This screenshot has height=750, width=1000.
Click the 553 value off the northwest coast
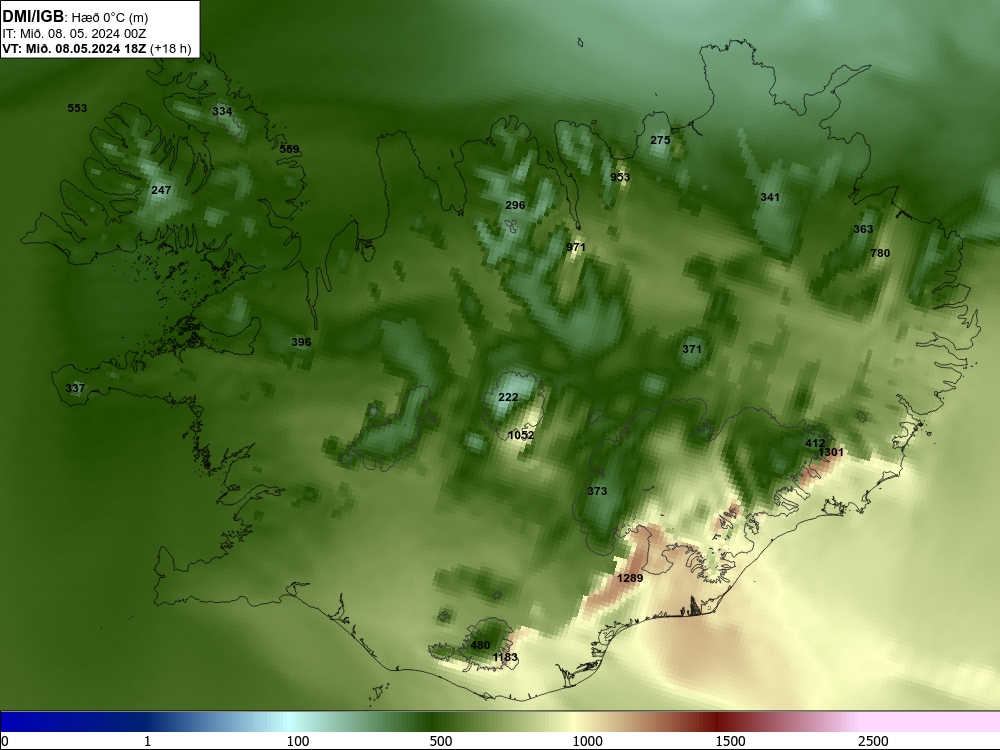(77, 108)
